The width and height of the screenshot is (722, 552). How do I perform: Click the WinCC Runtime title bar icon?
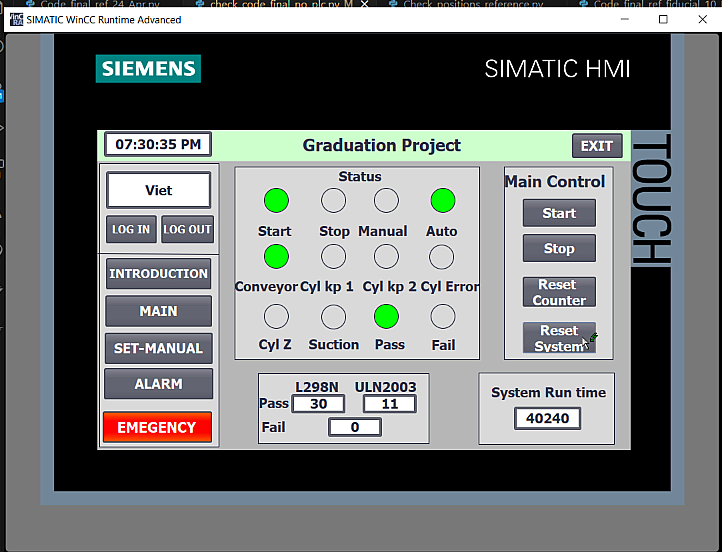click(17, 20)
